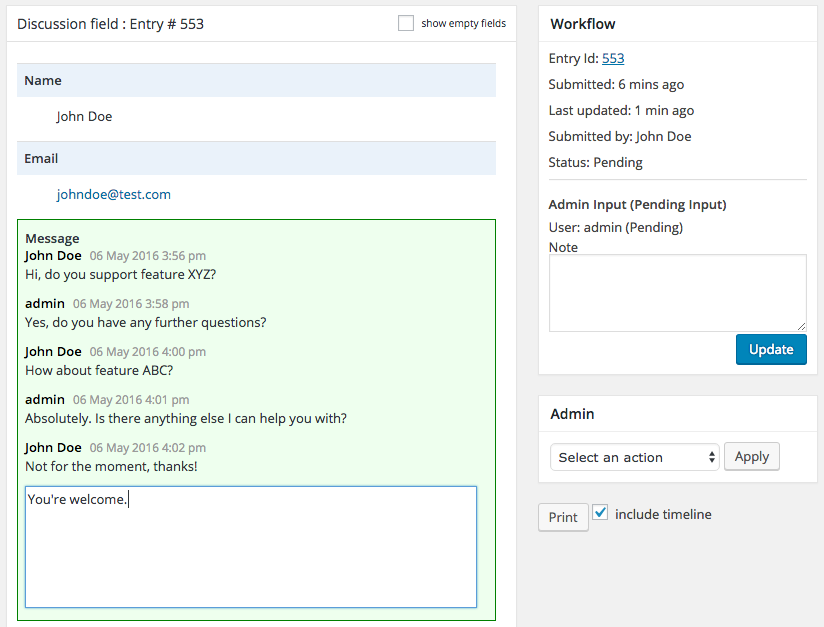Click the Status: Pending text

pos(595,163)
